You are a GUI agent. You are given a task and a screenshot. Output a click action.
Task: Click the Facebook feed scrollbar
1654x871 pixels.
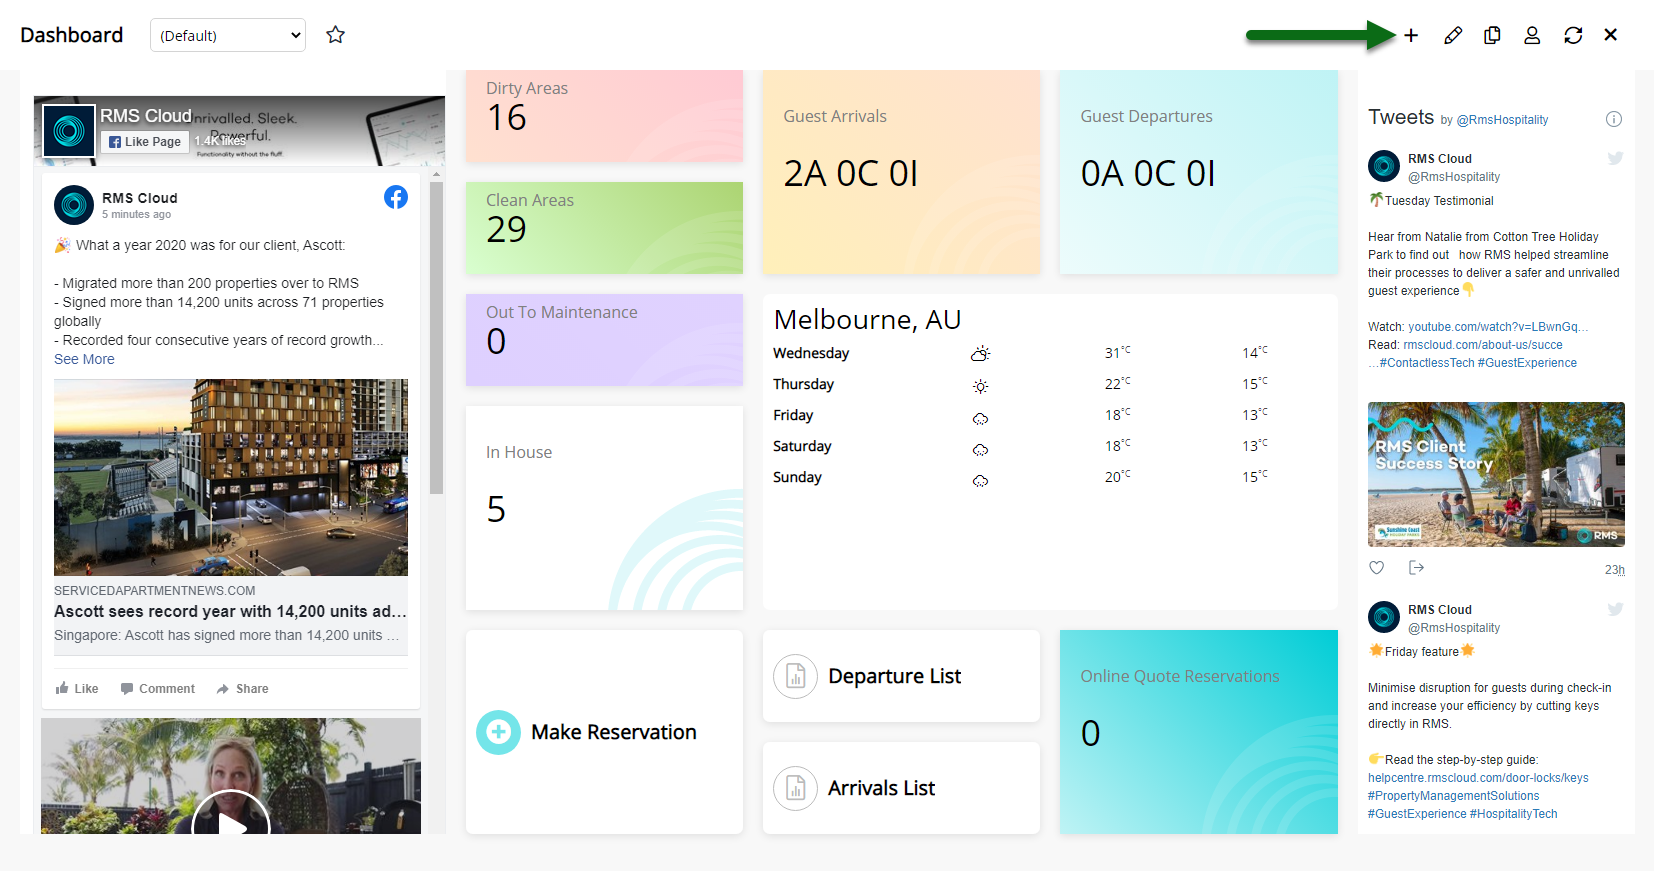point(436,338)
